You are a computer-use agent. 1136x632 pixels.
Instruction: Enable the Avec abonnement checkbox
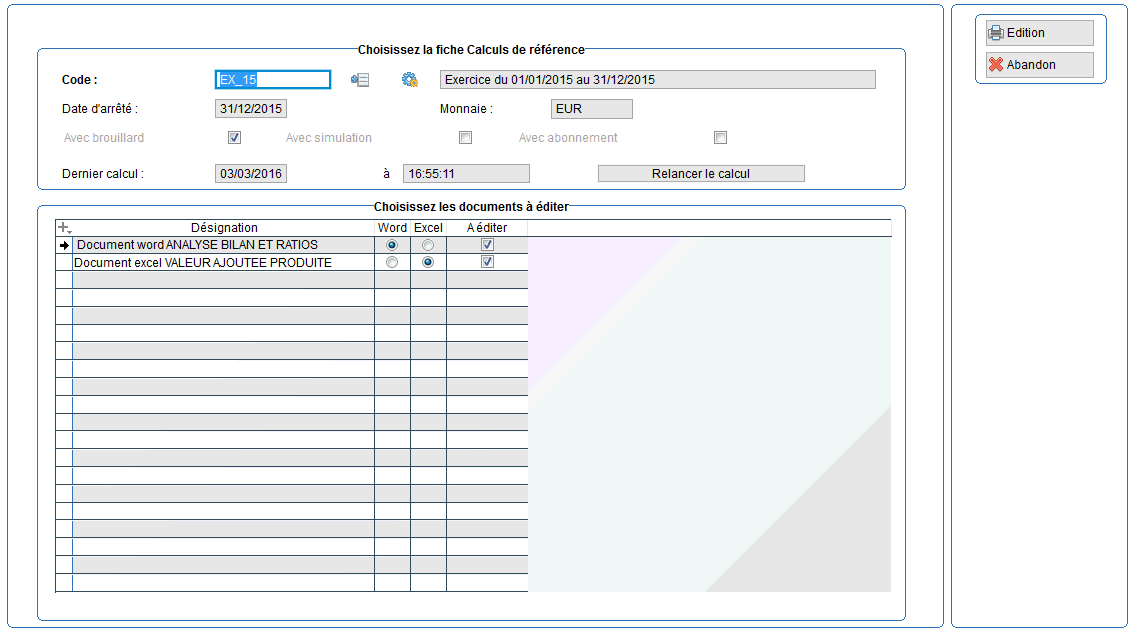[720, 138]
